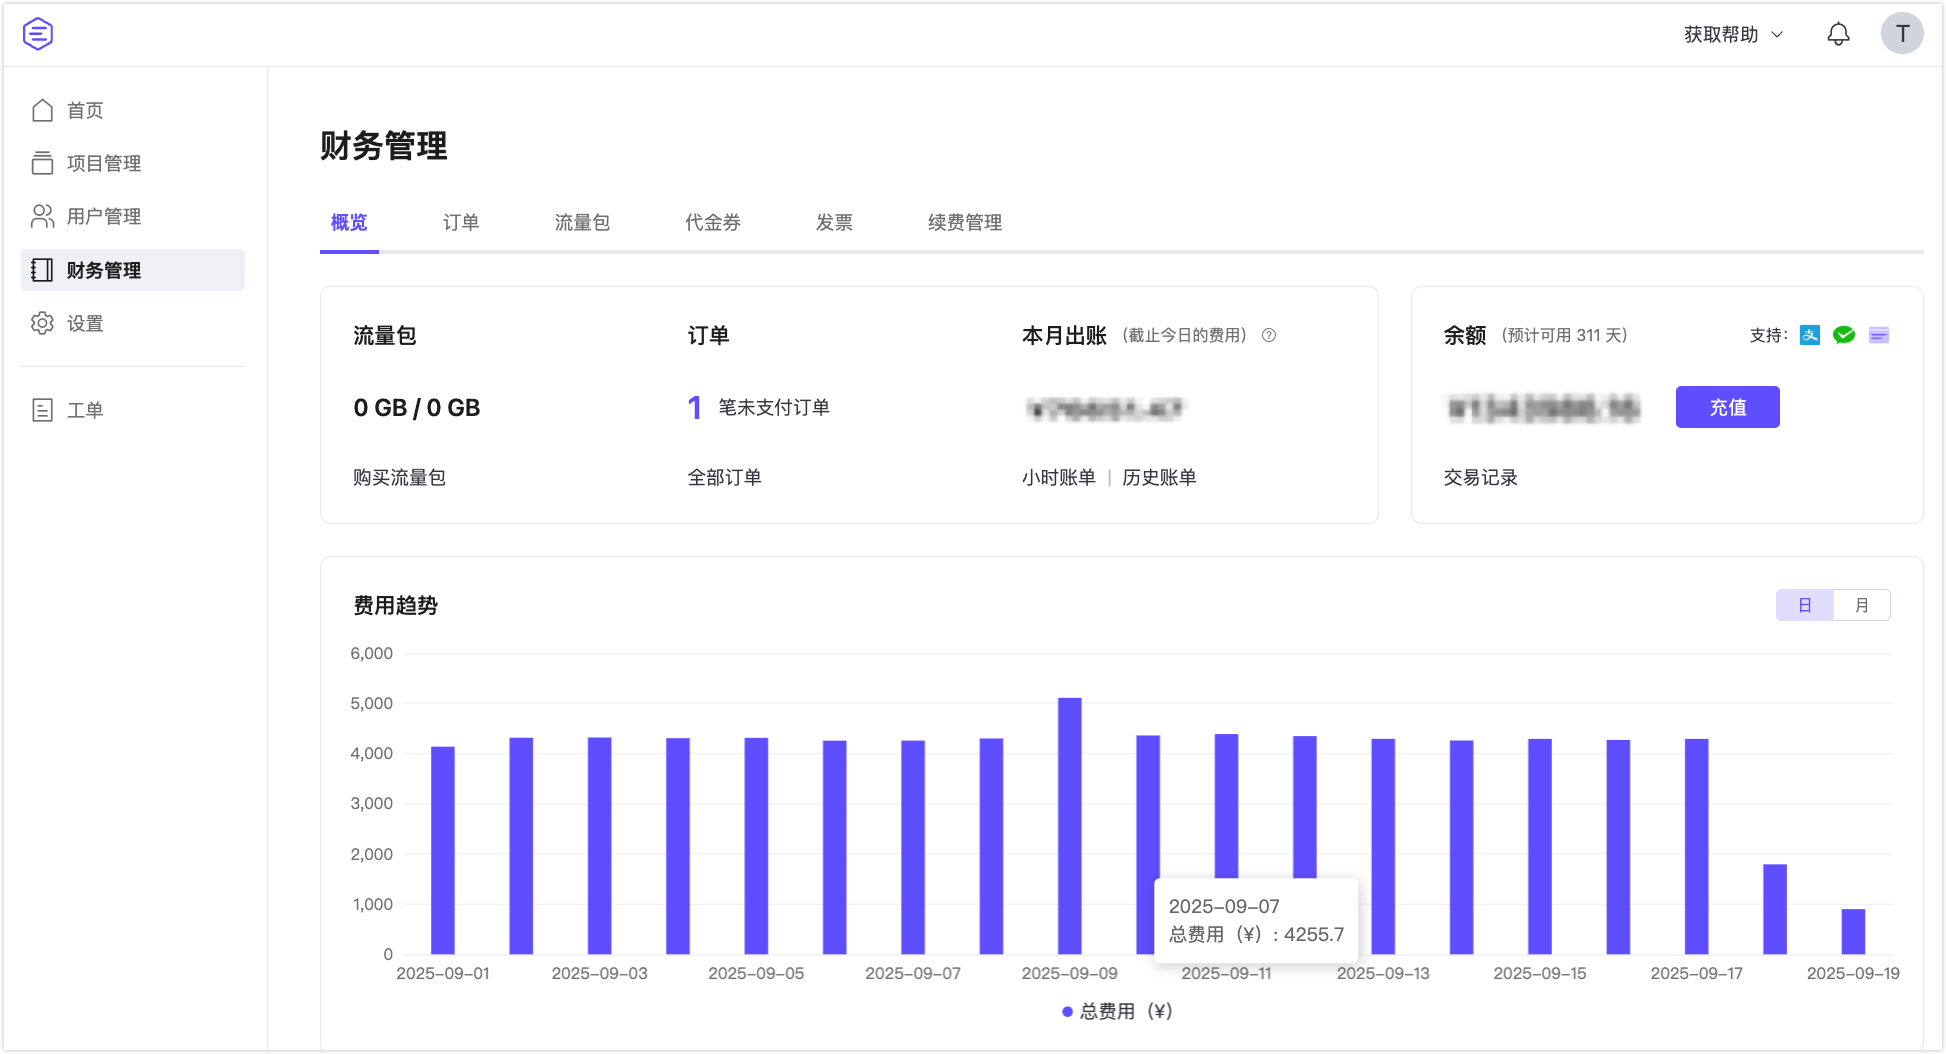
Task: Select the 项目管理 sidebar icon
Action: tap(42, 163)
